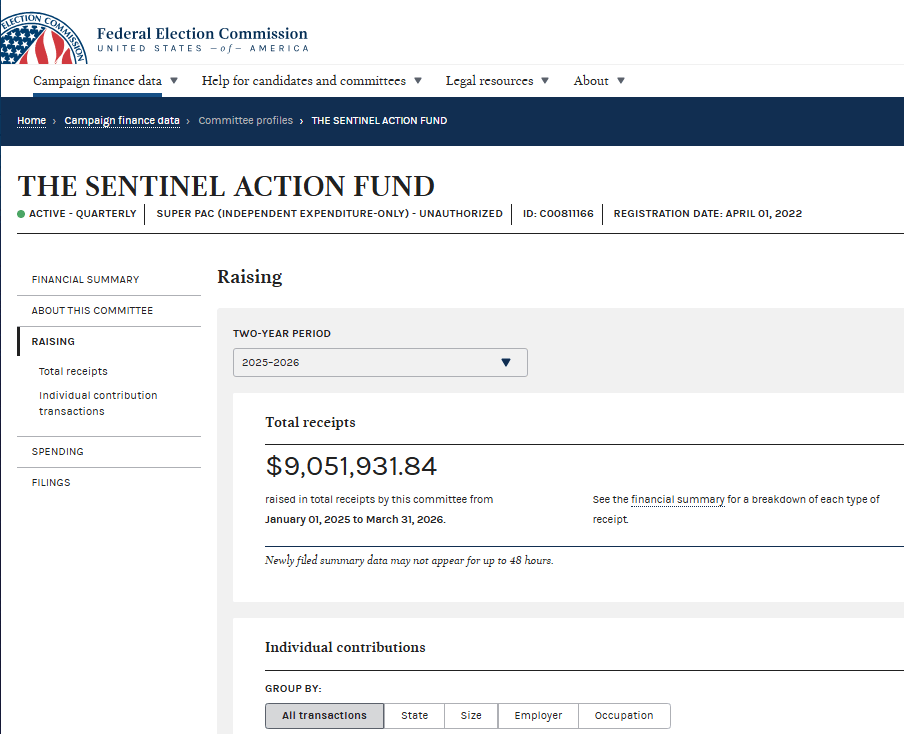Screen dimensions: 904x734
Task: Expand the About menu
Action: 598,81
